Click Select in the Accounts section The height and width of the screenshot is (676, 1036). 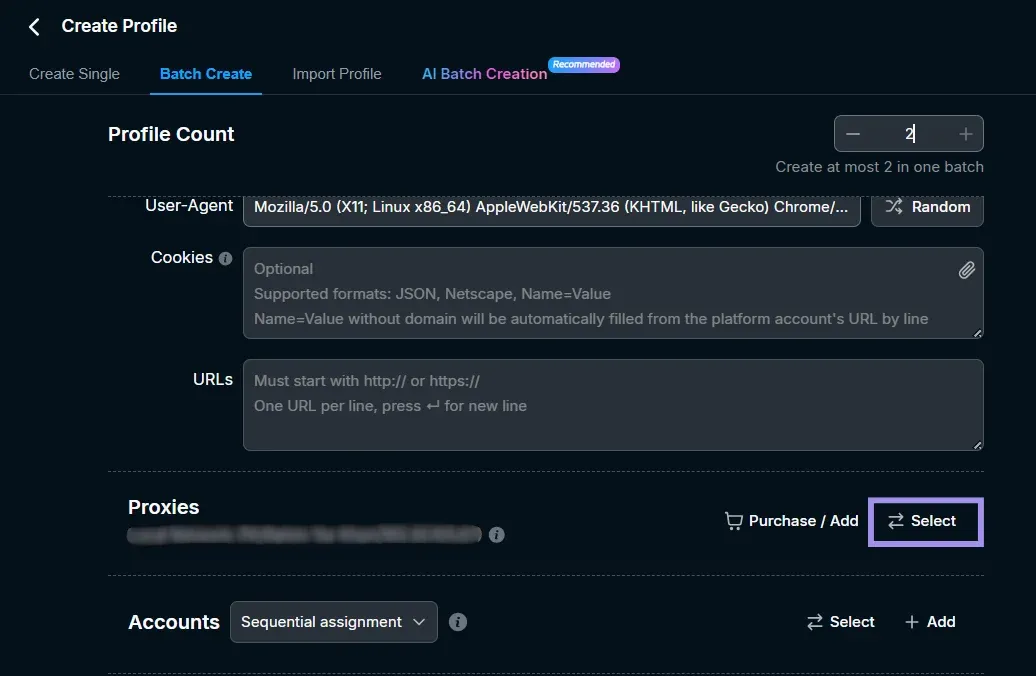(x=840, y=622)
